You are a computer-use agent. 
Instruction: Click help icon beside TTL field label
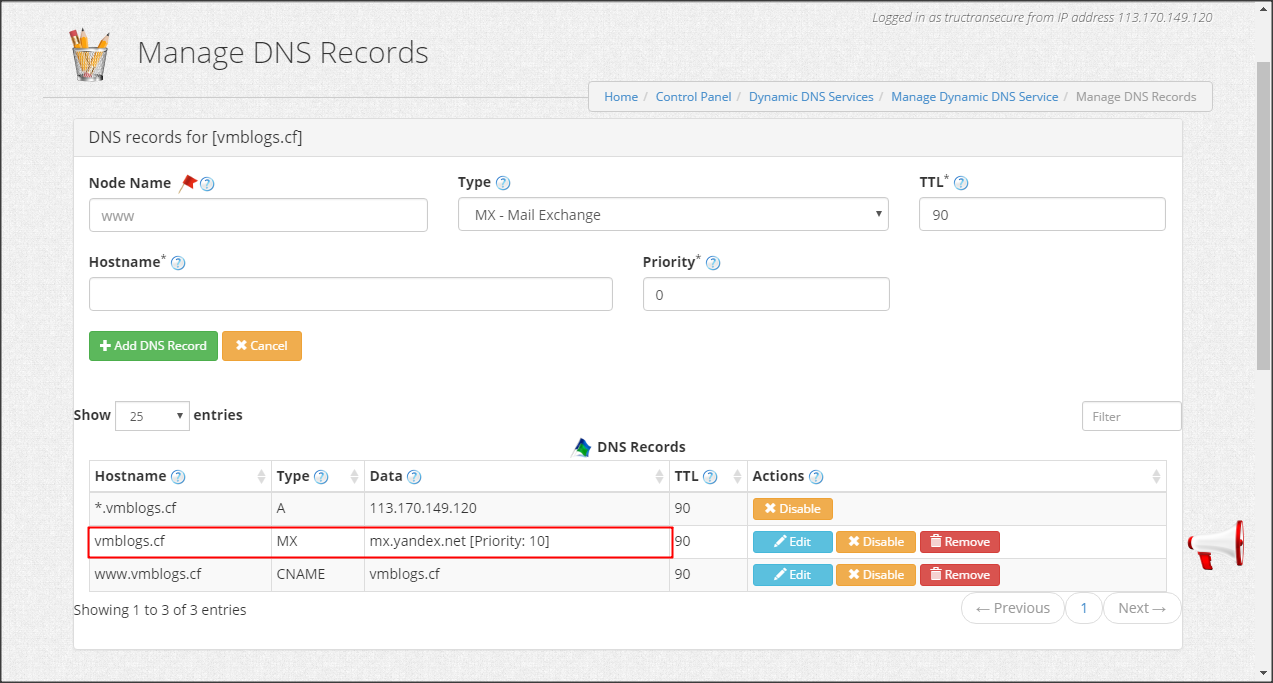coord(961,183)
